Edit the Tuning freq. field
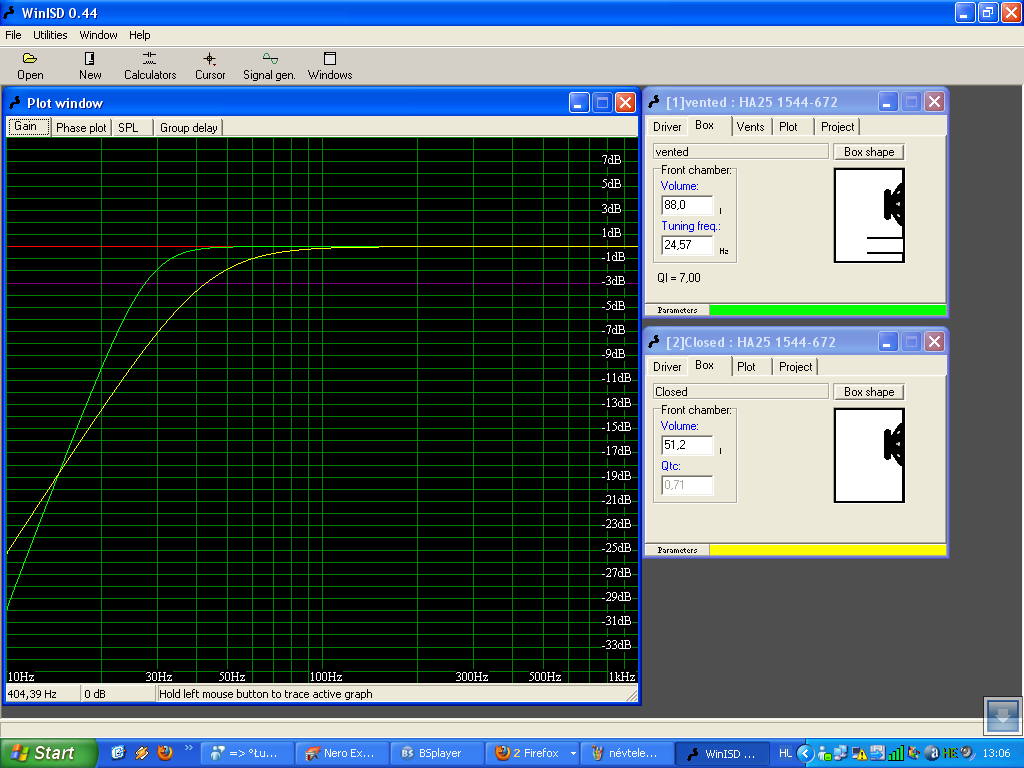Viewport: 1024px width, 768px height. (x=687, y=245)
